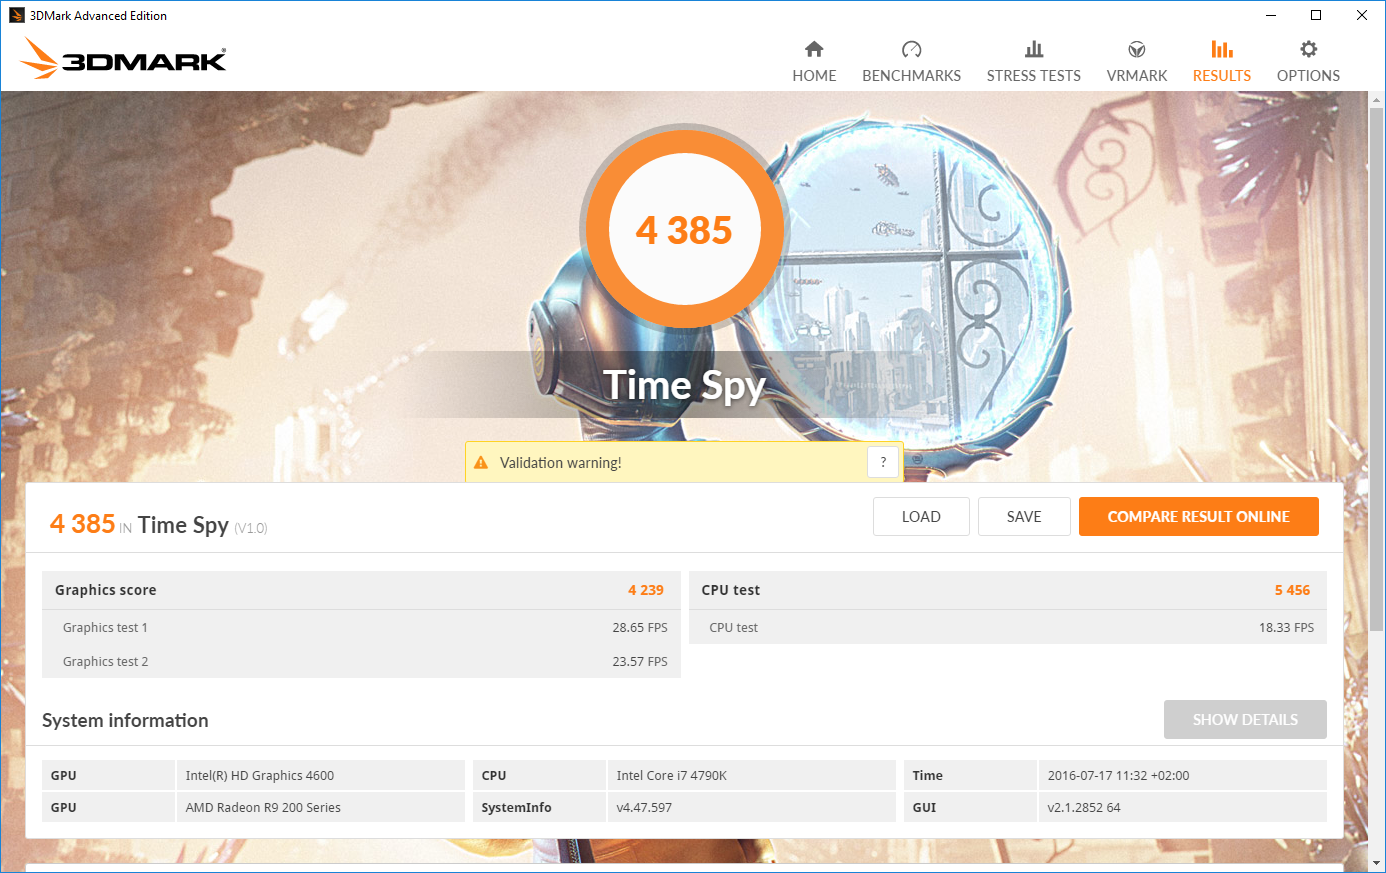Viewport: 1386px width, 873px height.
Task: Click Graphics test 2 row label
Action: (x=105, y=662)
